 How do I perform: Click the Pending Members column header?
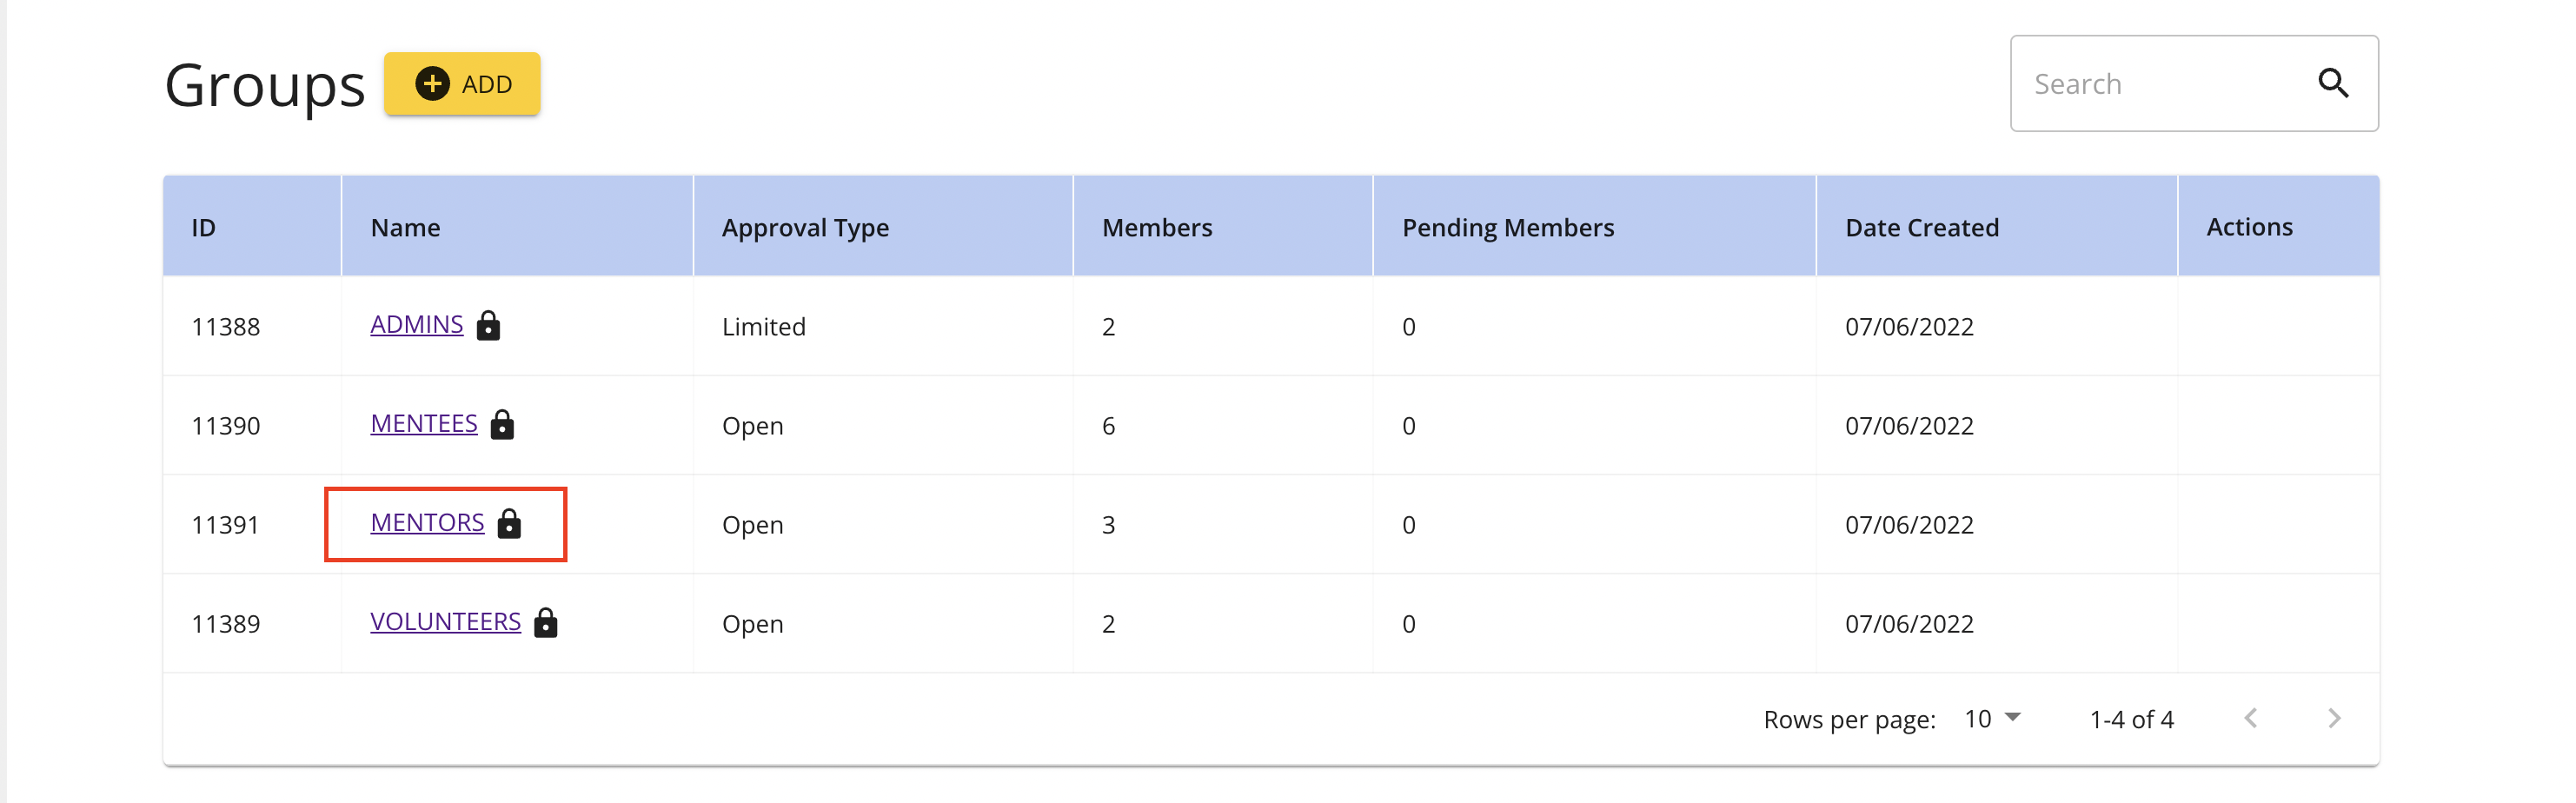(x=1508, y=228)
